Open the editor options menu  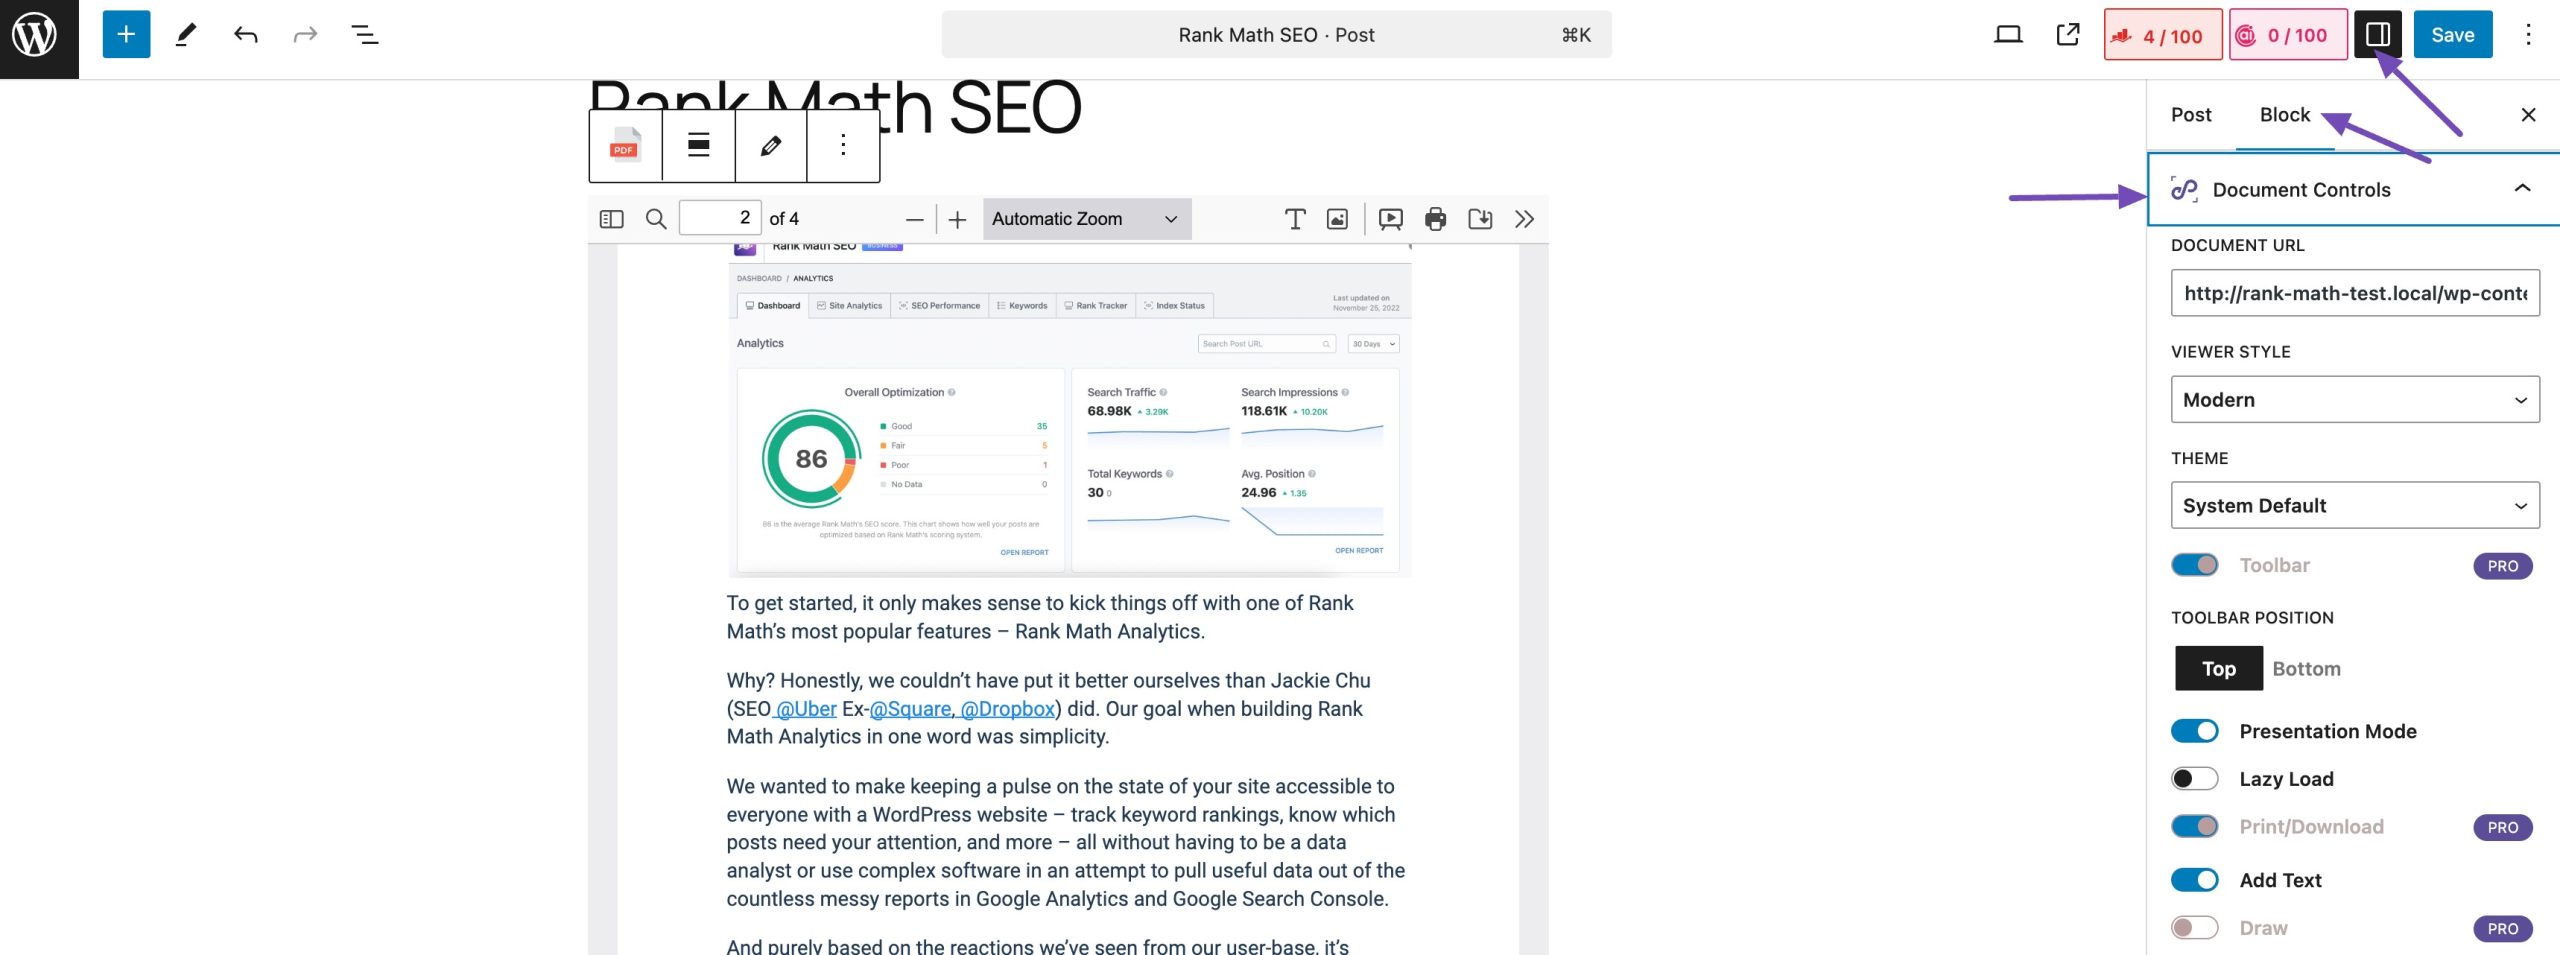2528,35
